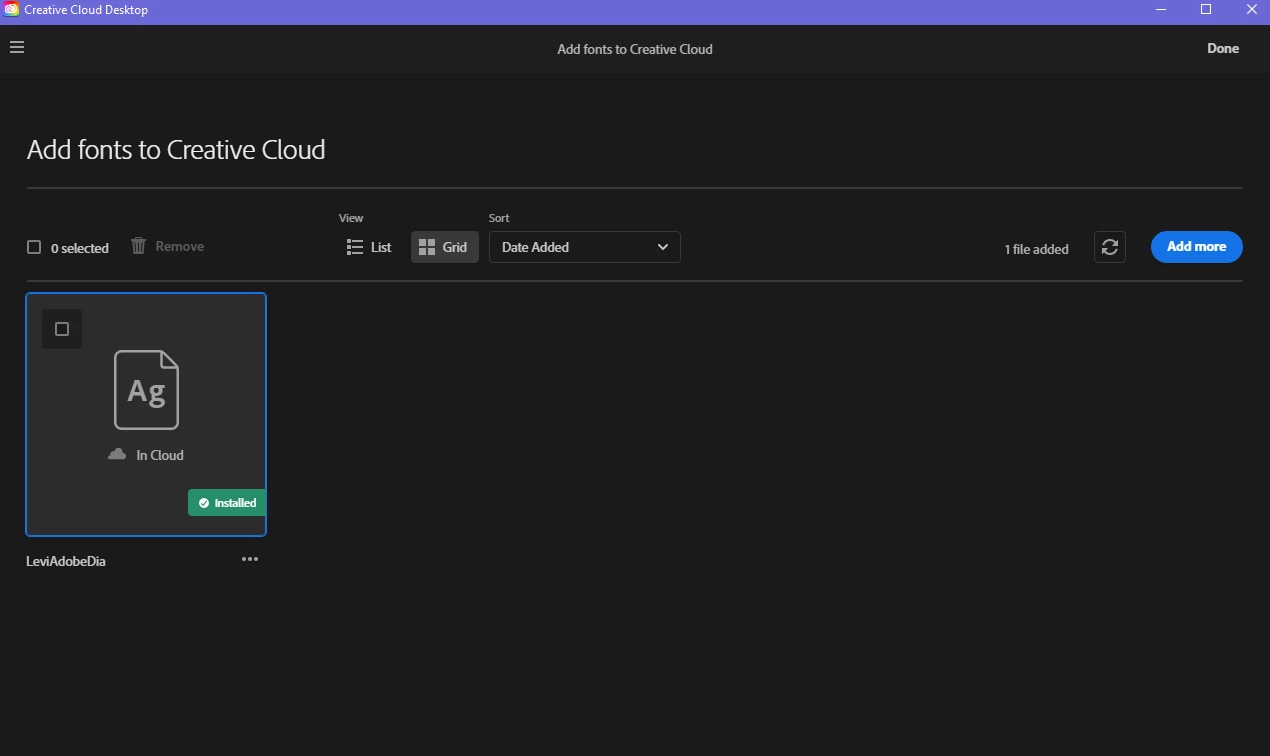The height and width of the screenshot is (756, 1270).
Task: Click the Ag font file icon
Action: pyautogui.click(x=147, y=390)
